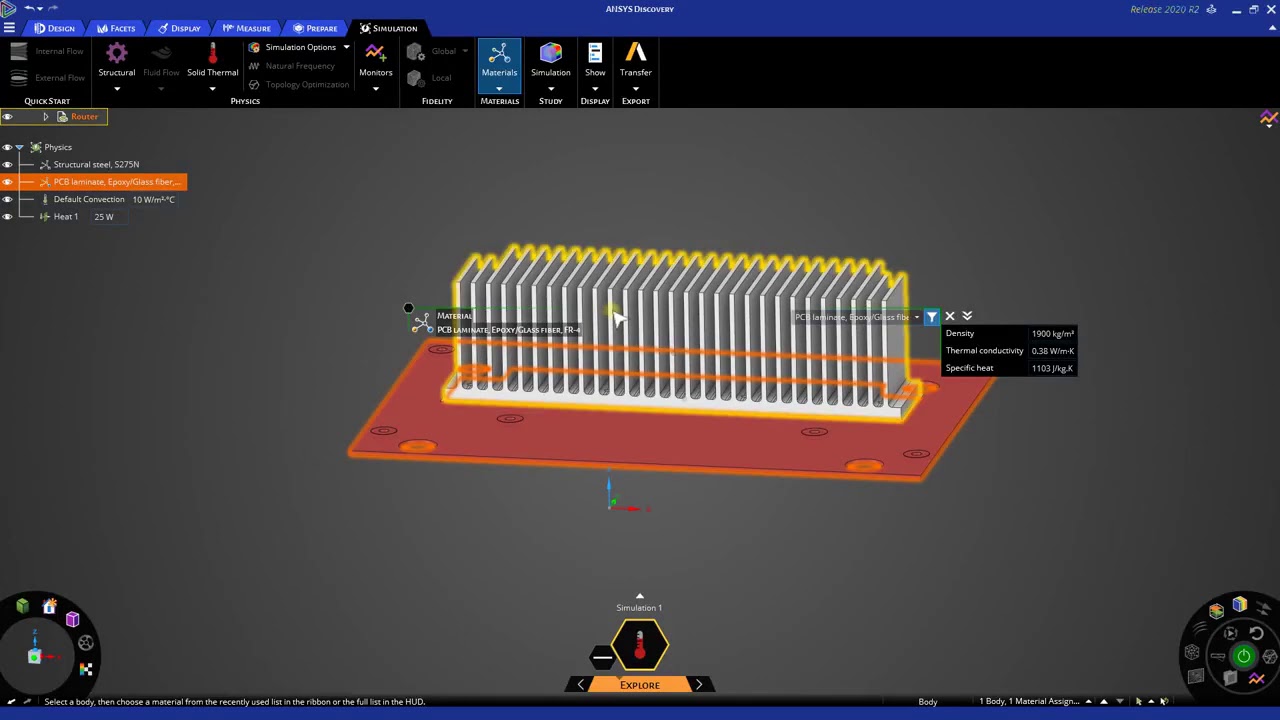This screenshot has height=720, width=1280.
Task: Click the purple cube view icon
Action: (x=72, y=620)
